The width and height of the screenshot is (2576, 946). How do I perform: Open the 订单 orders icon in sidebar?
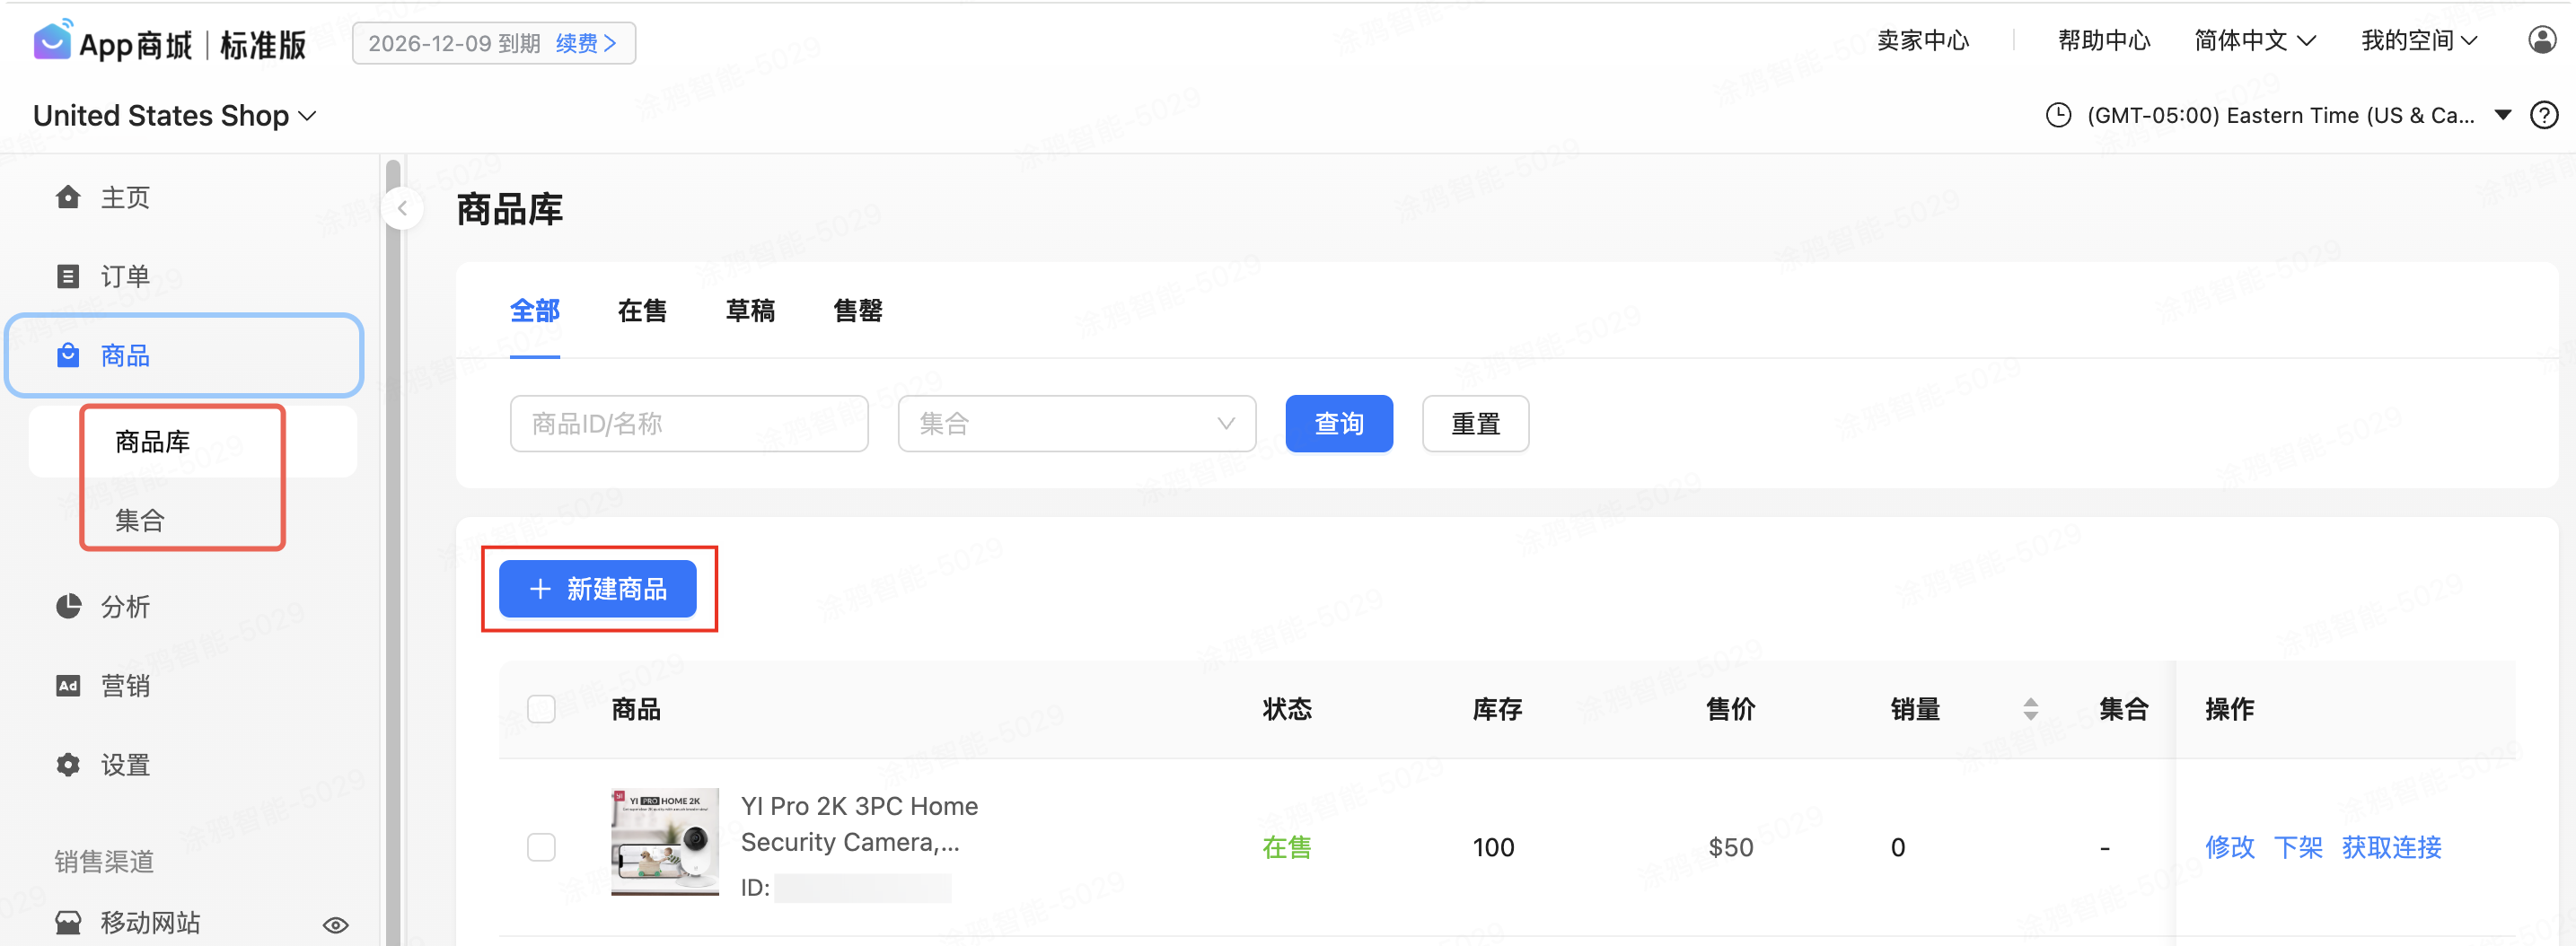point(67,275)
